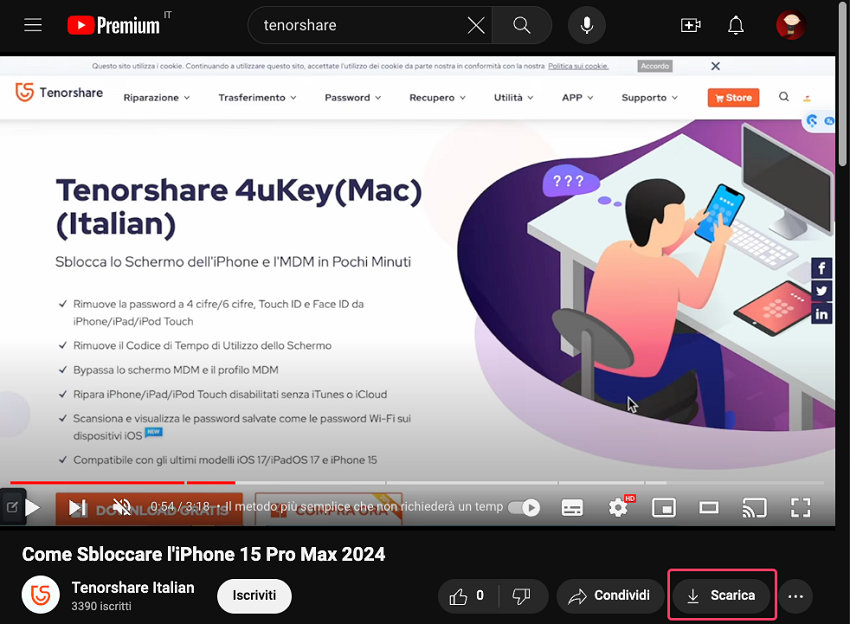Open the orange Store button

click(733, 98)
